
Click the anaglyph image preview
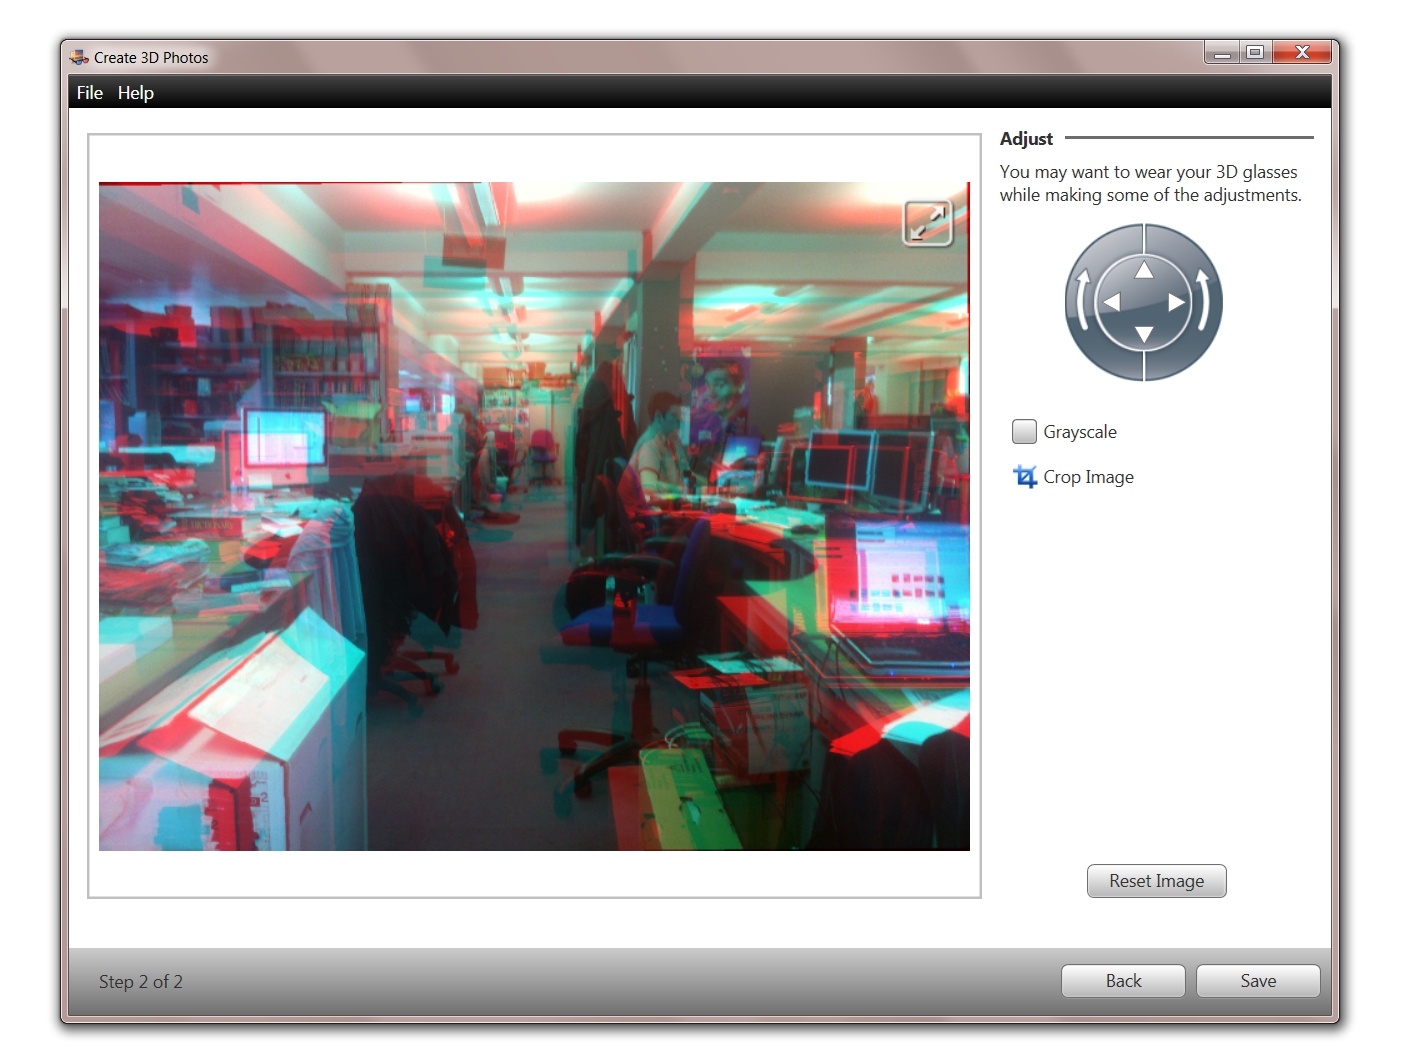pyautogui.click(x=535, y=515)
